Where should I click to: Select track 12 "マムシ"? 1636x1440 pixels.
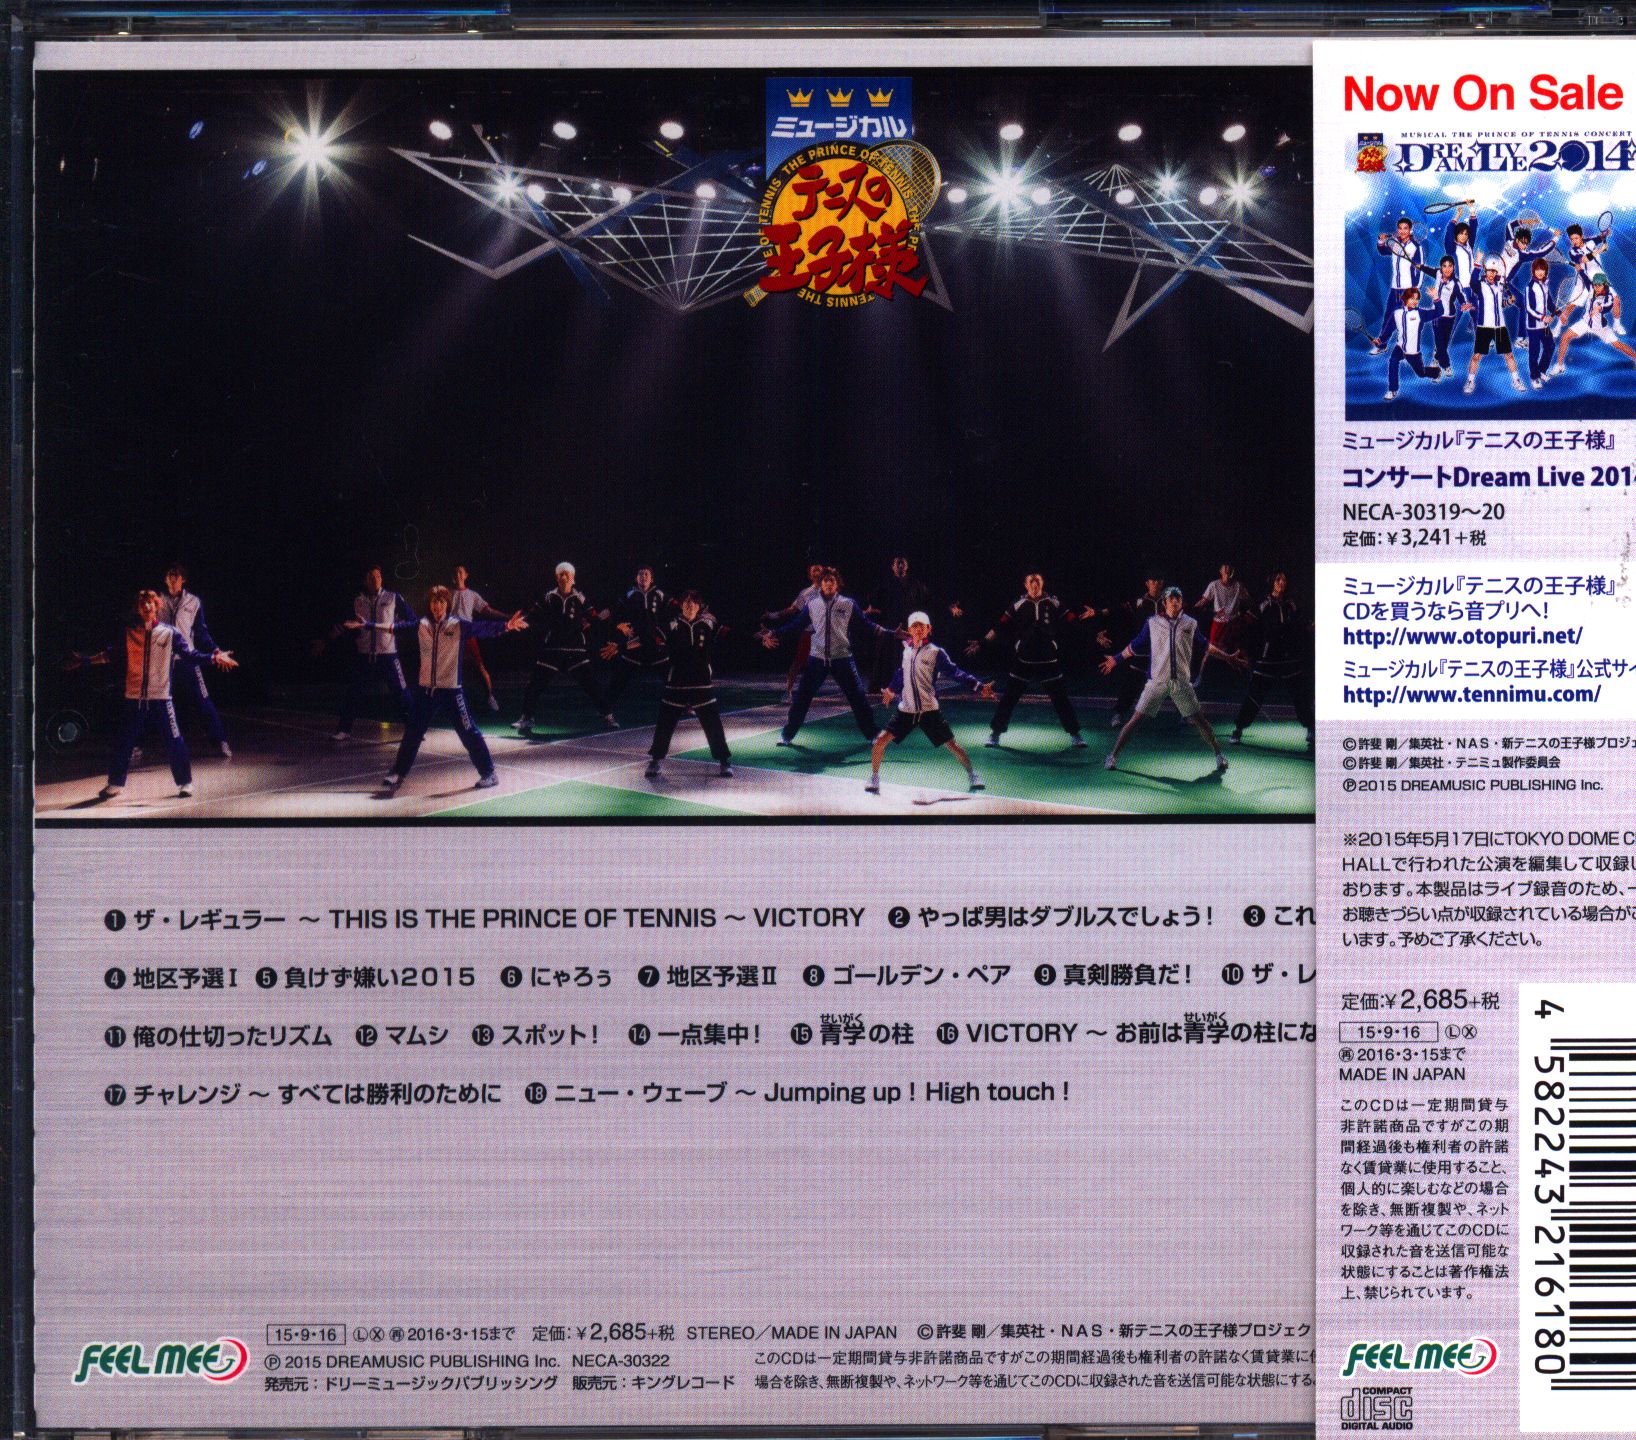pos(401,1035)
